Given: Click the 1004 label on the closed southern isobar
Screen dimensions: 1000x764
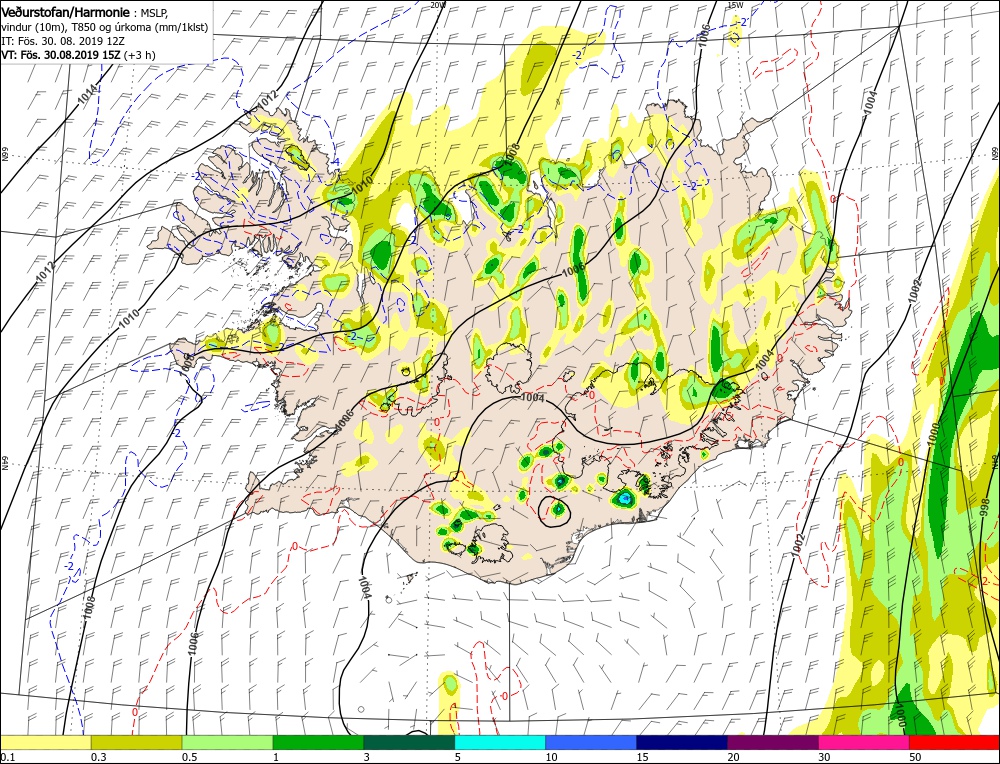Looking at the screenshot, I should point(365,587).
